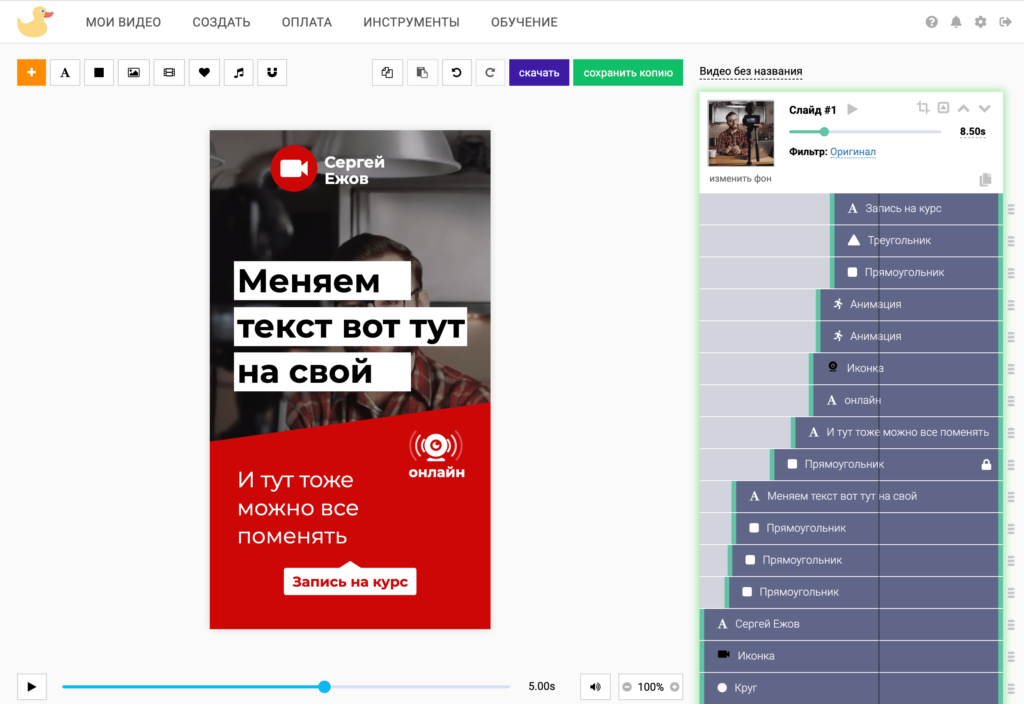This screenshot has width=1024, height=704.
Task: Toggle the magnet snapping tool
Action: point(272,72)
